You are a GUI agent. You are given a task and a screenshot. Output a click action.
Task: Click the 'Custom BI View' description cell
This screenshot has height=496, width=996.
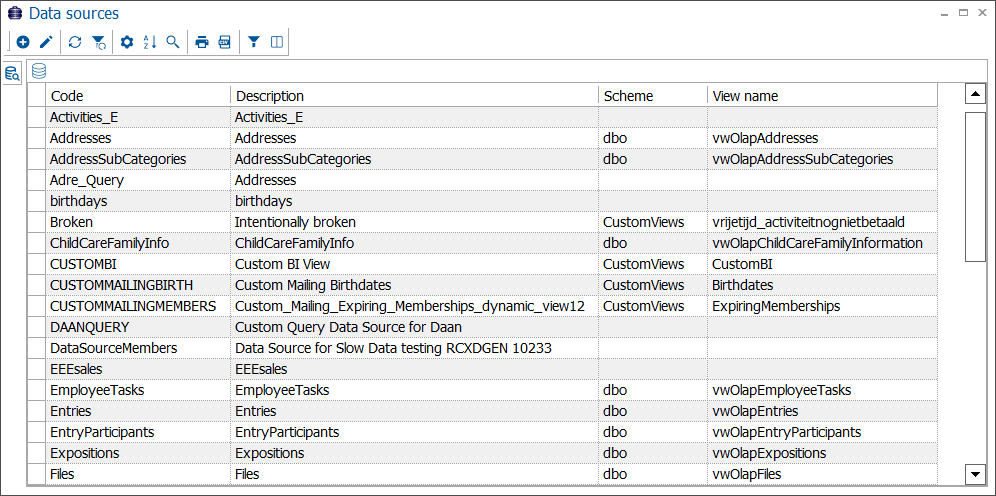[414, 264]
